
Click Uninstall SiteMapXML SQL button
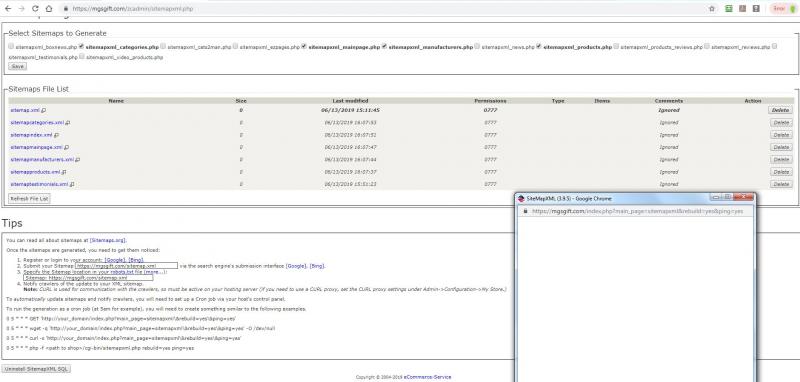pos(36,369)
